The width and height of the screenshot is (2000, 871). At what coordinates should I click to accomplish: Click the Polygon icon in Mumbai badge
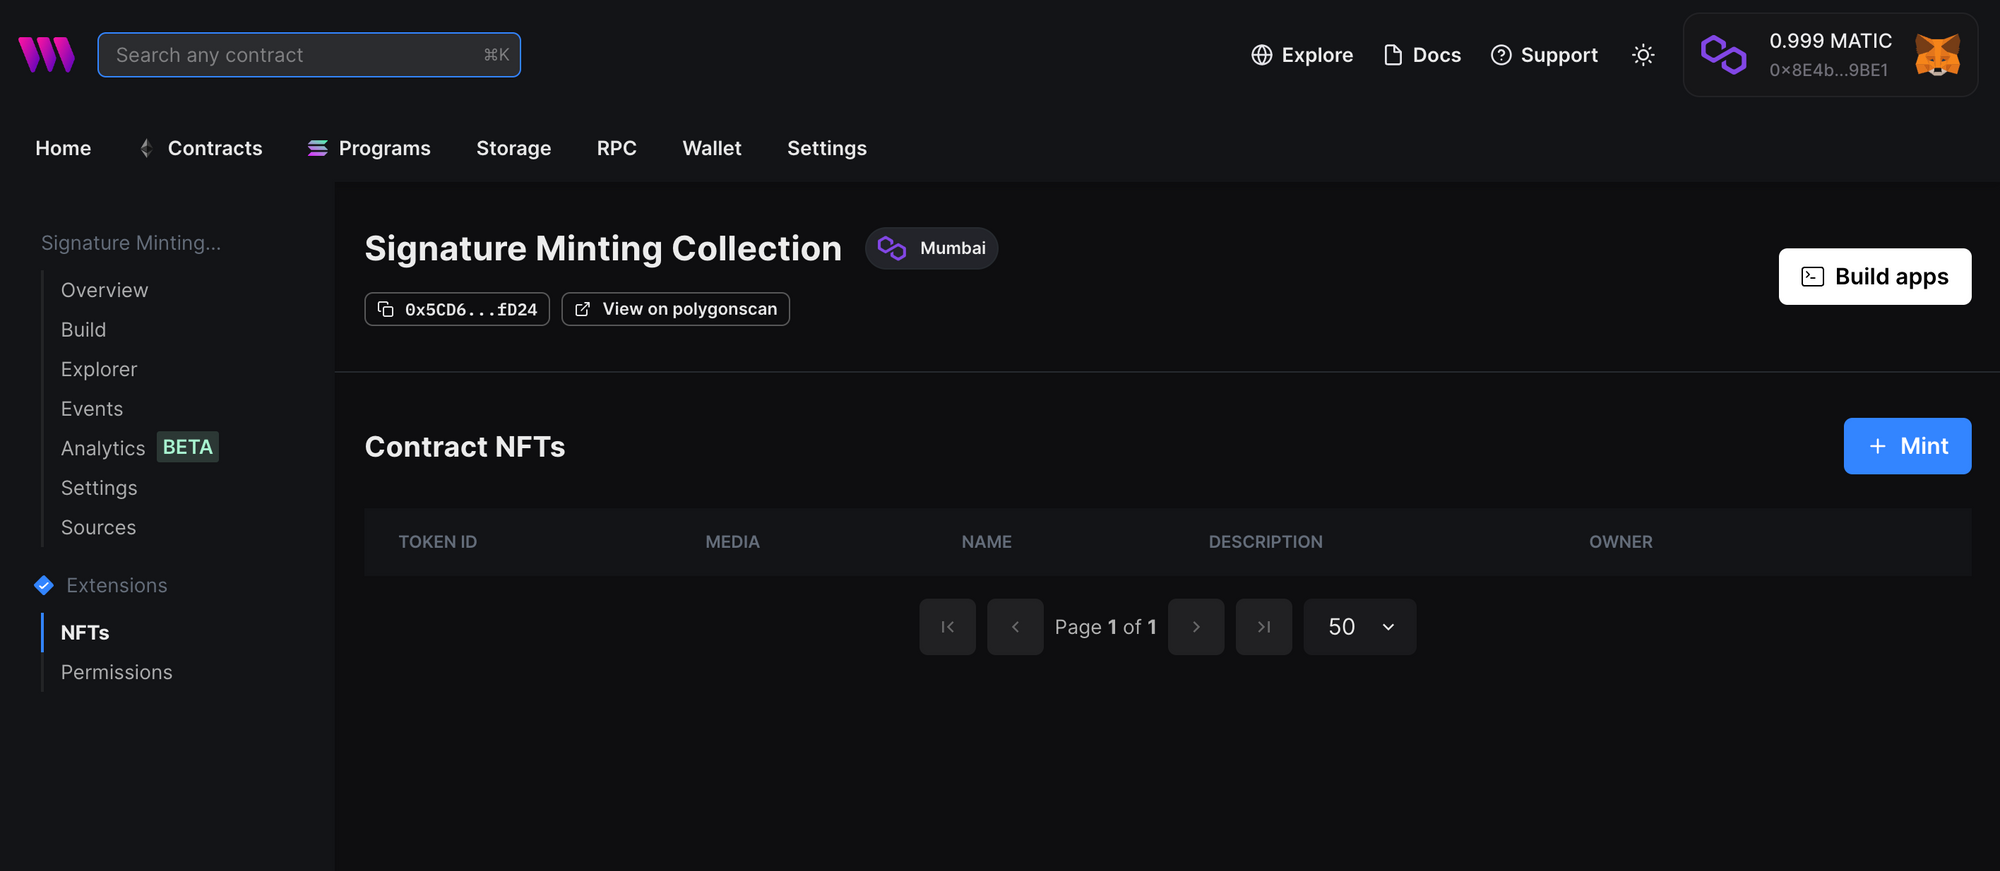click(x=892, y=248)
